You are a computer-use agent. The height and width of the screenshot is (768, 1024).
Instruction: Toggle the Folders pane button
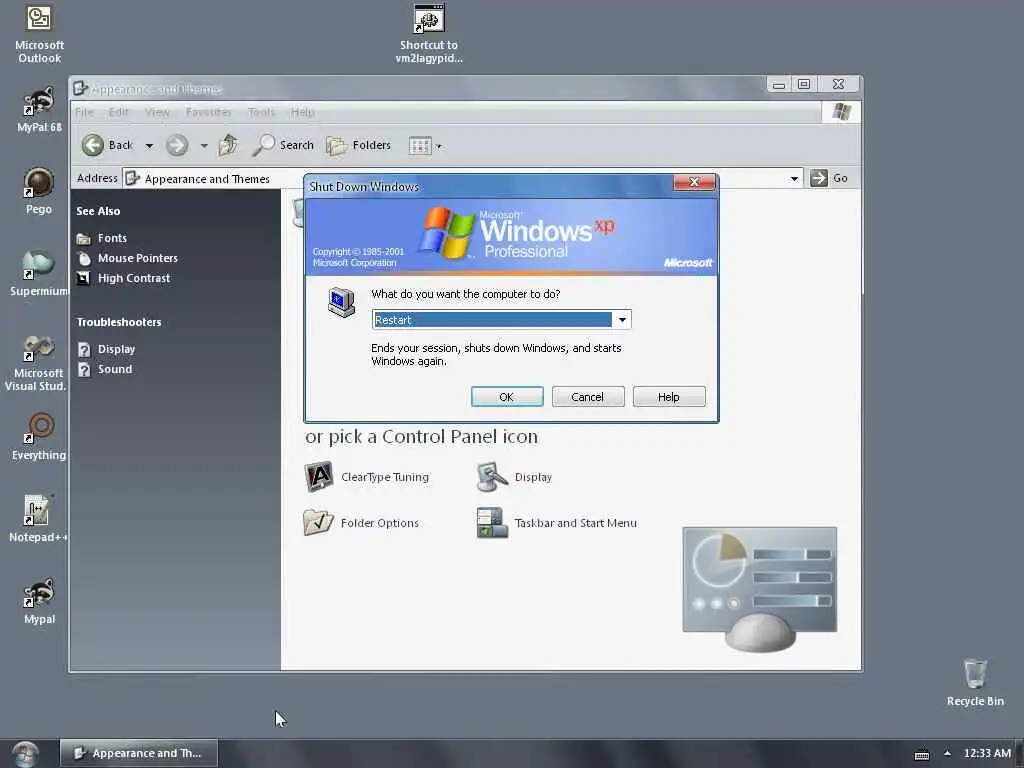pos(359,145)
